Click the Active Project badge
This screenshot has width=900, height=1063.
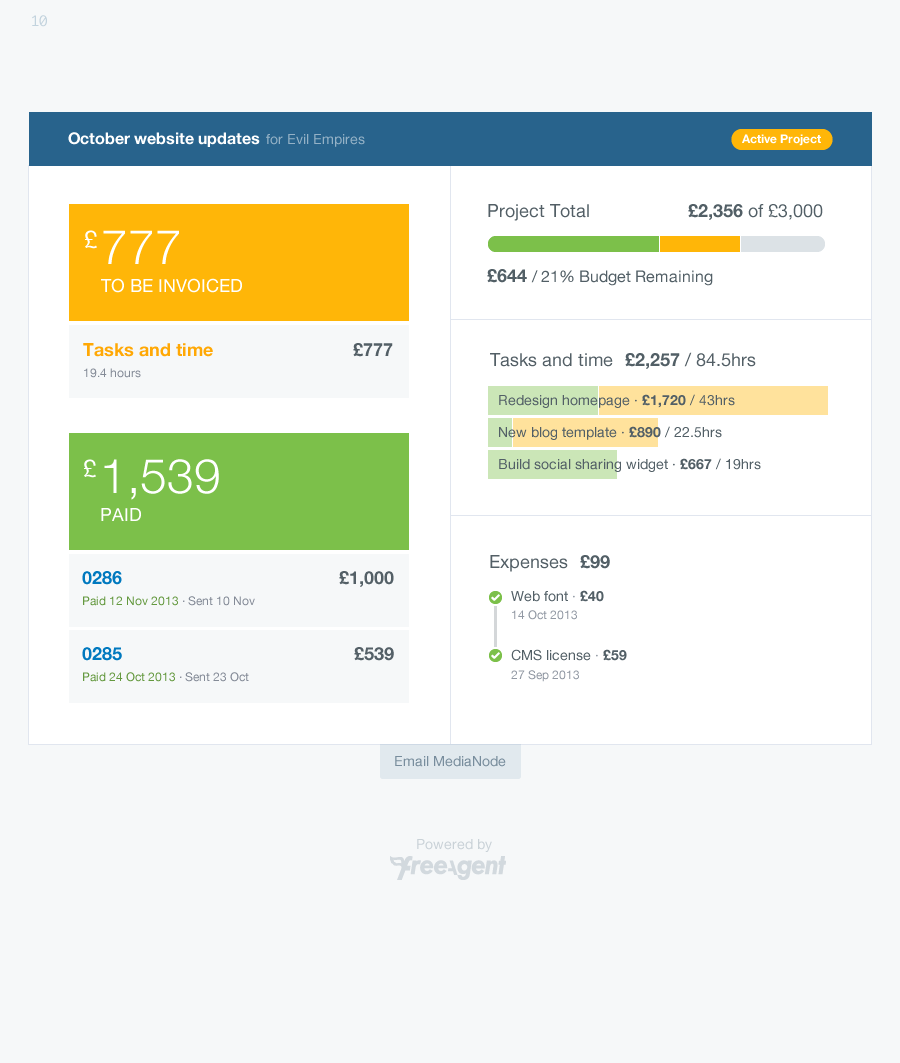coord(781,139)
